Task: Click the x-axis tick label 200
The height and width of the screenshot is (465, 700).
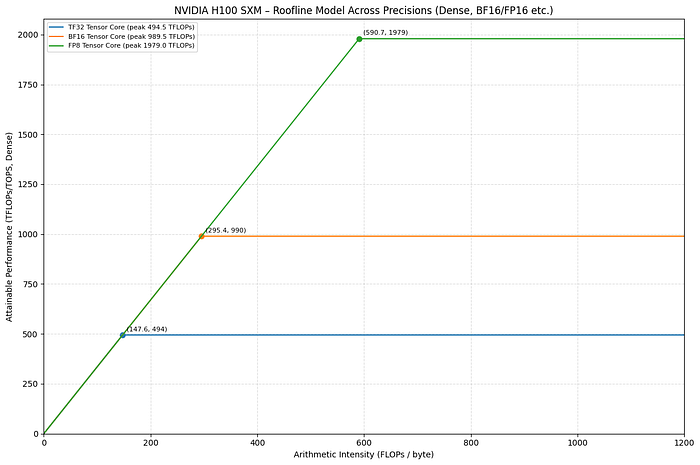Action: point(151,443)
